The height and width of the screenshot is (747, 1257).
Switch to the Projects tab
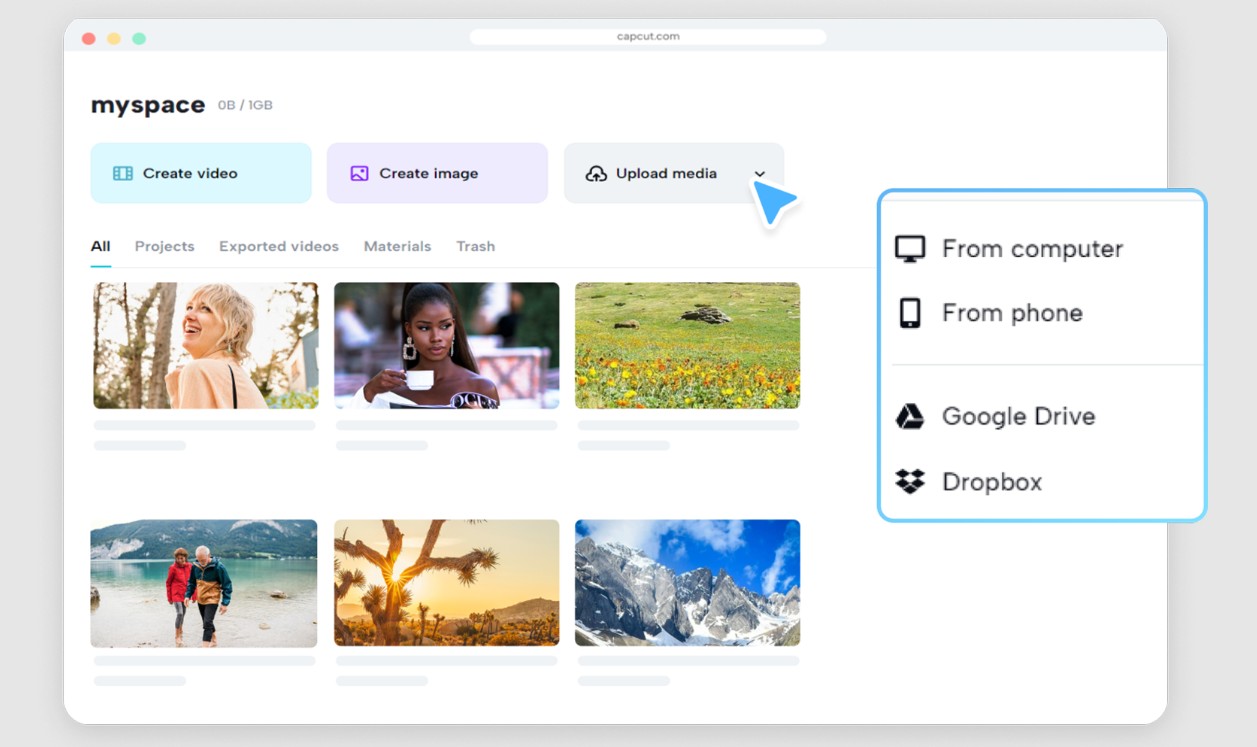pos(165,246)
